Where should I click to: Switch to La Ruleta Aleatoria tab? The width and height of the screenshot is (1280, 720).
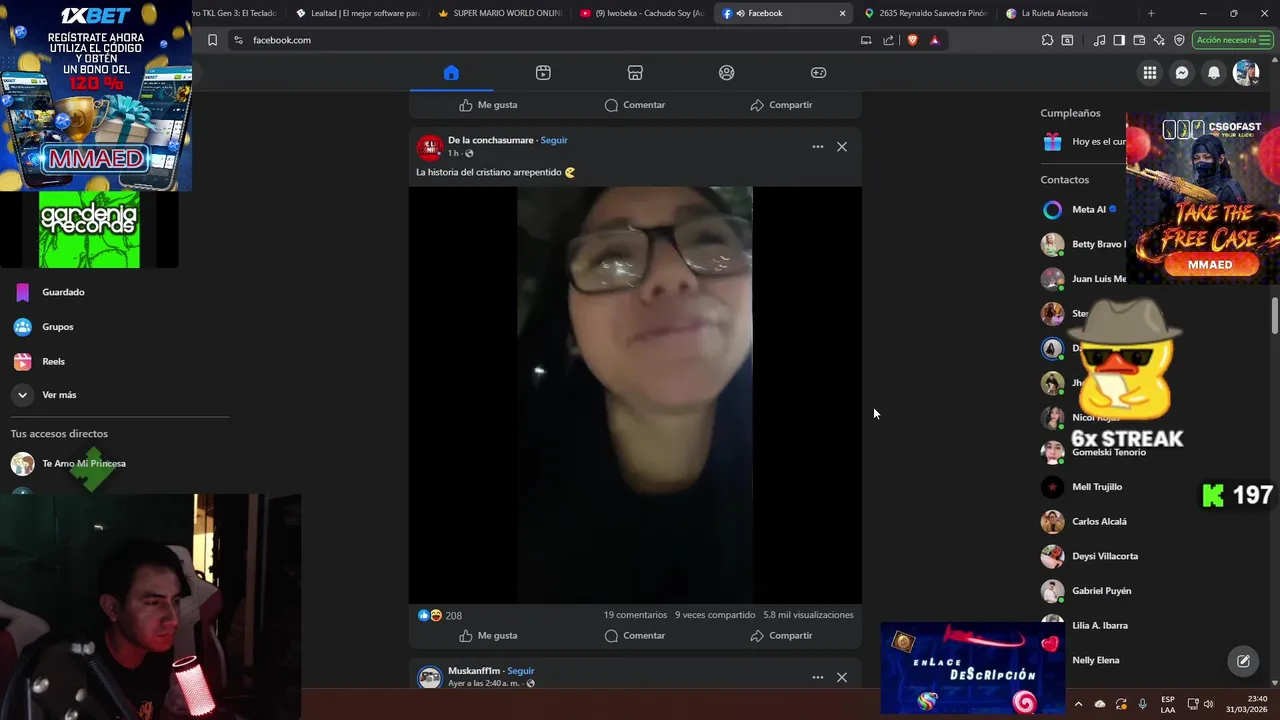[1068, 13]
